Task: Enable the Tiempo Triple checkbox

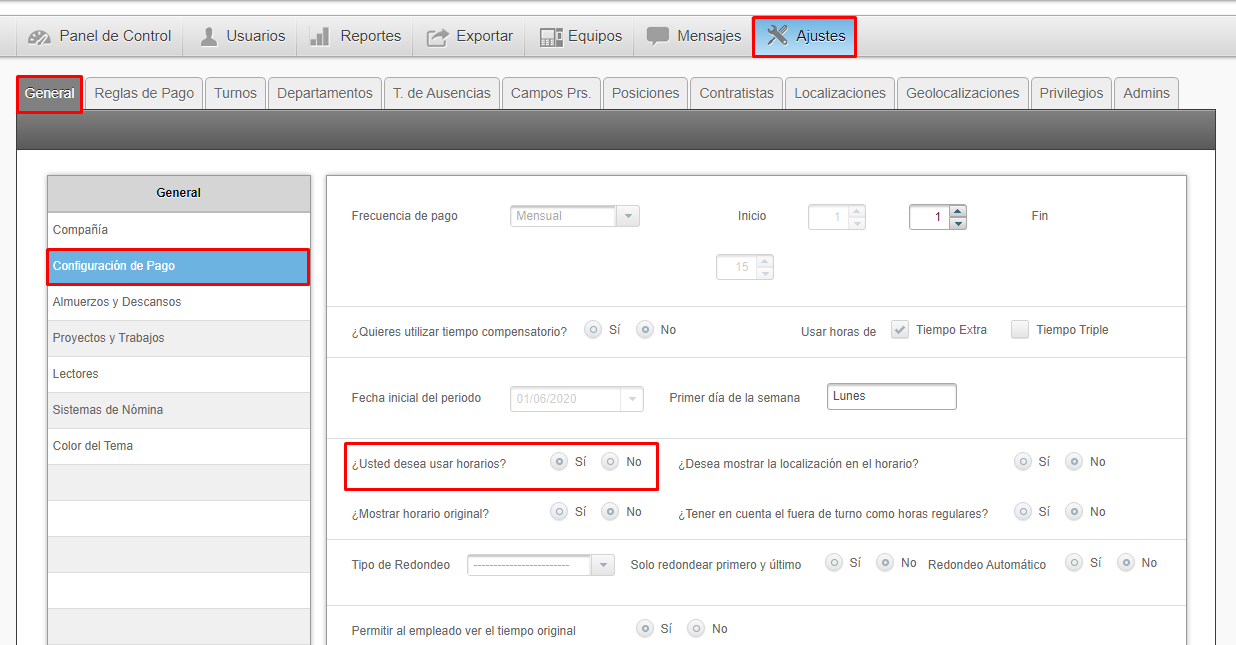Action: pos(1020,330)
